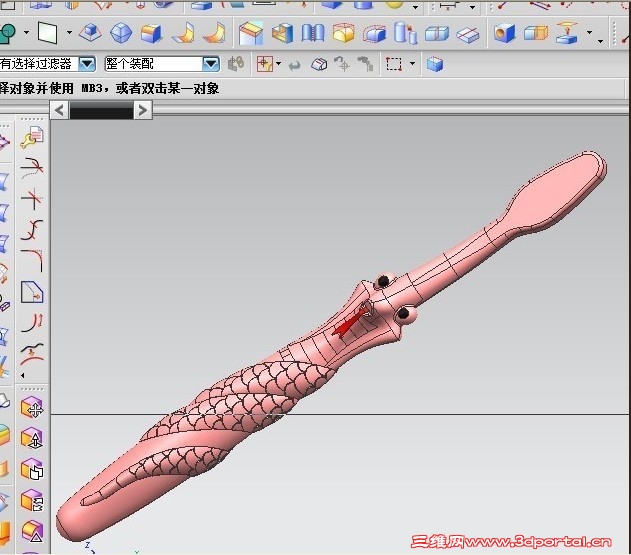This screenshot has height=555, width=631.
Task: Click the greyed hierarchy selection icon
Action: [365, 64]
